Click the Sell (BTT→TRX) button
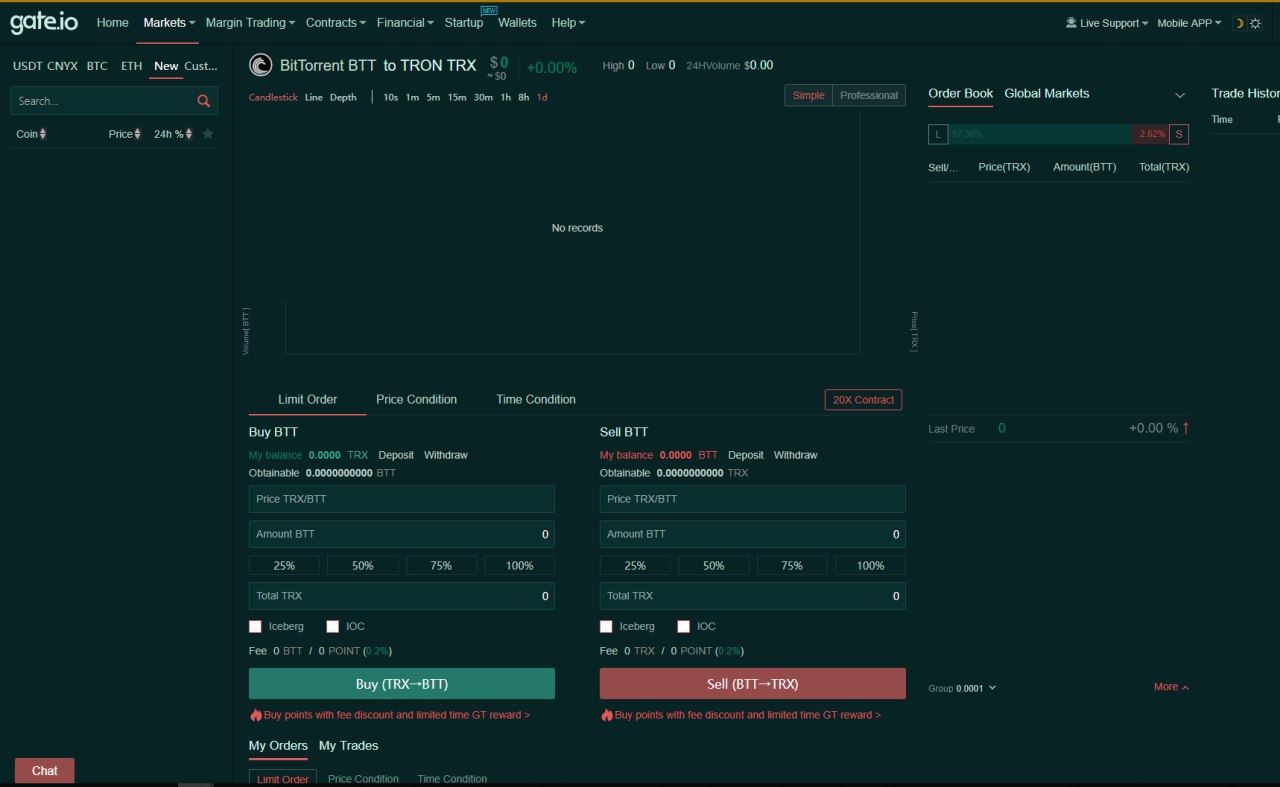This screenshot has width=1280, height=787. tap(753, 684)
